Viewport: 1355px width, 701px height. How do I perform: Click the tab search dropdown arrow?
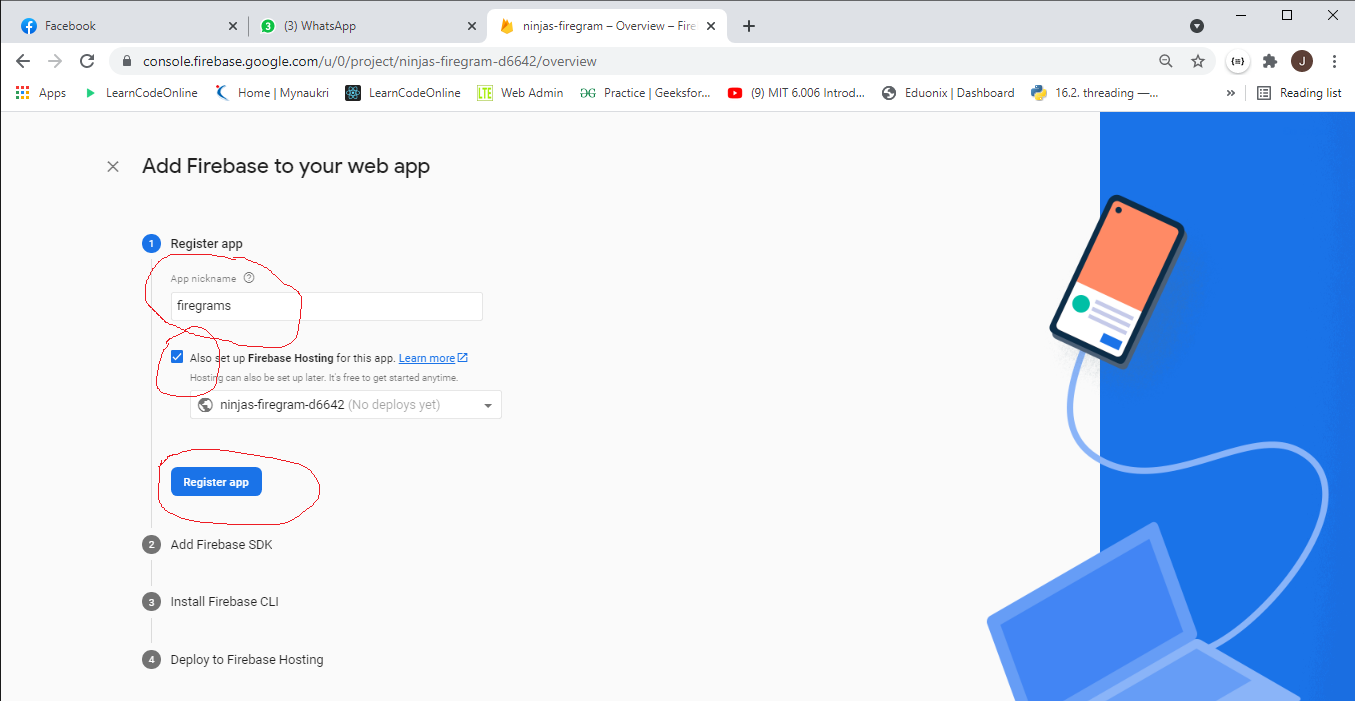click(1197, 26)
